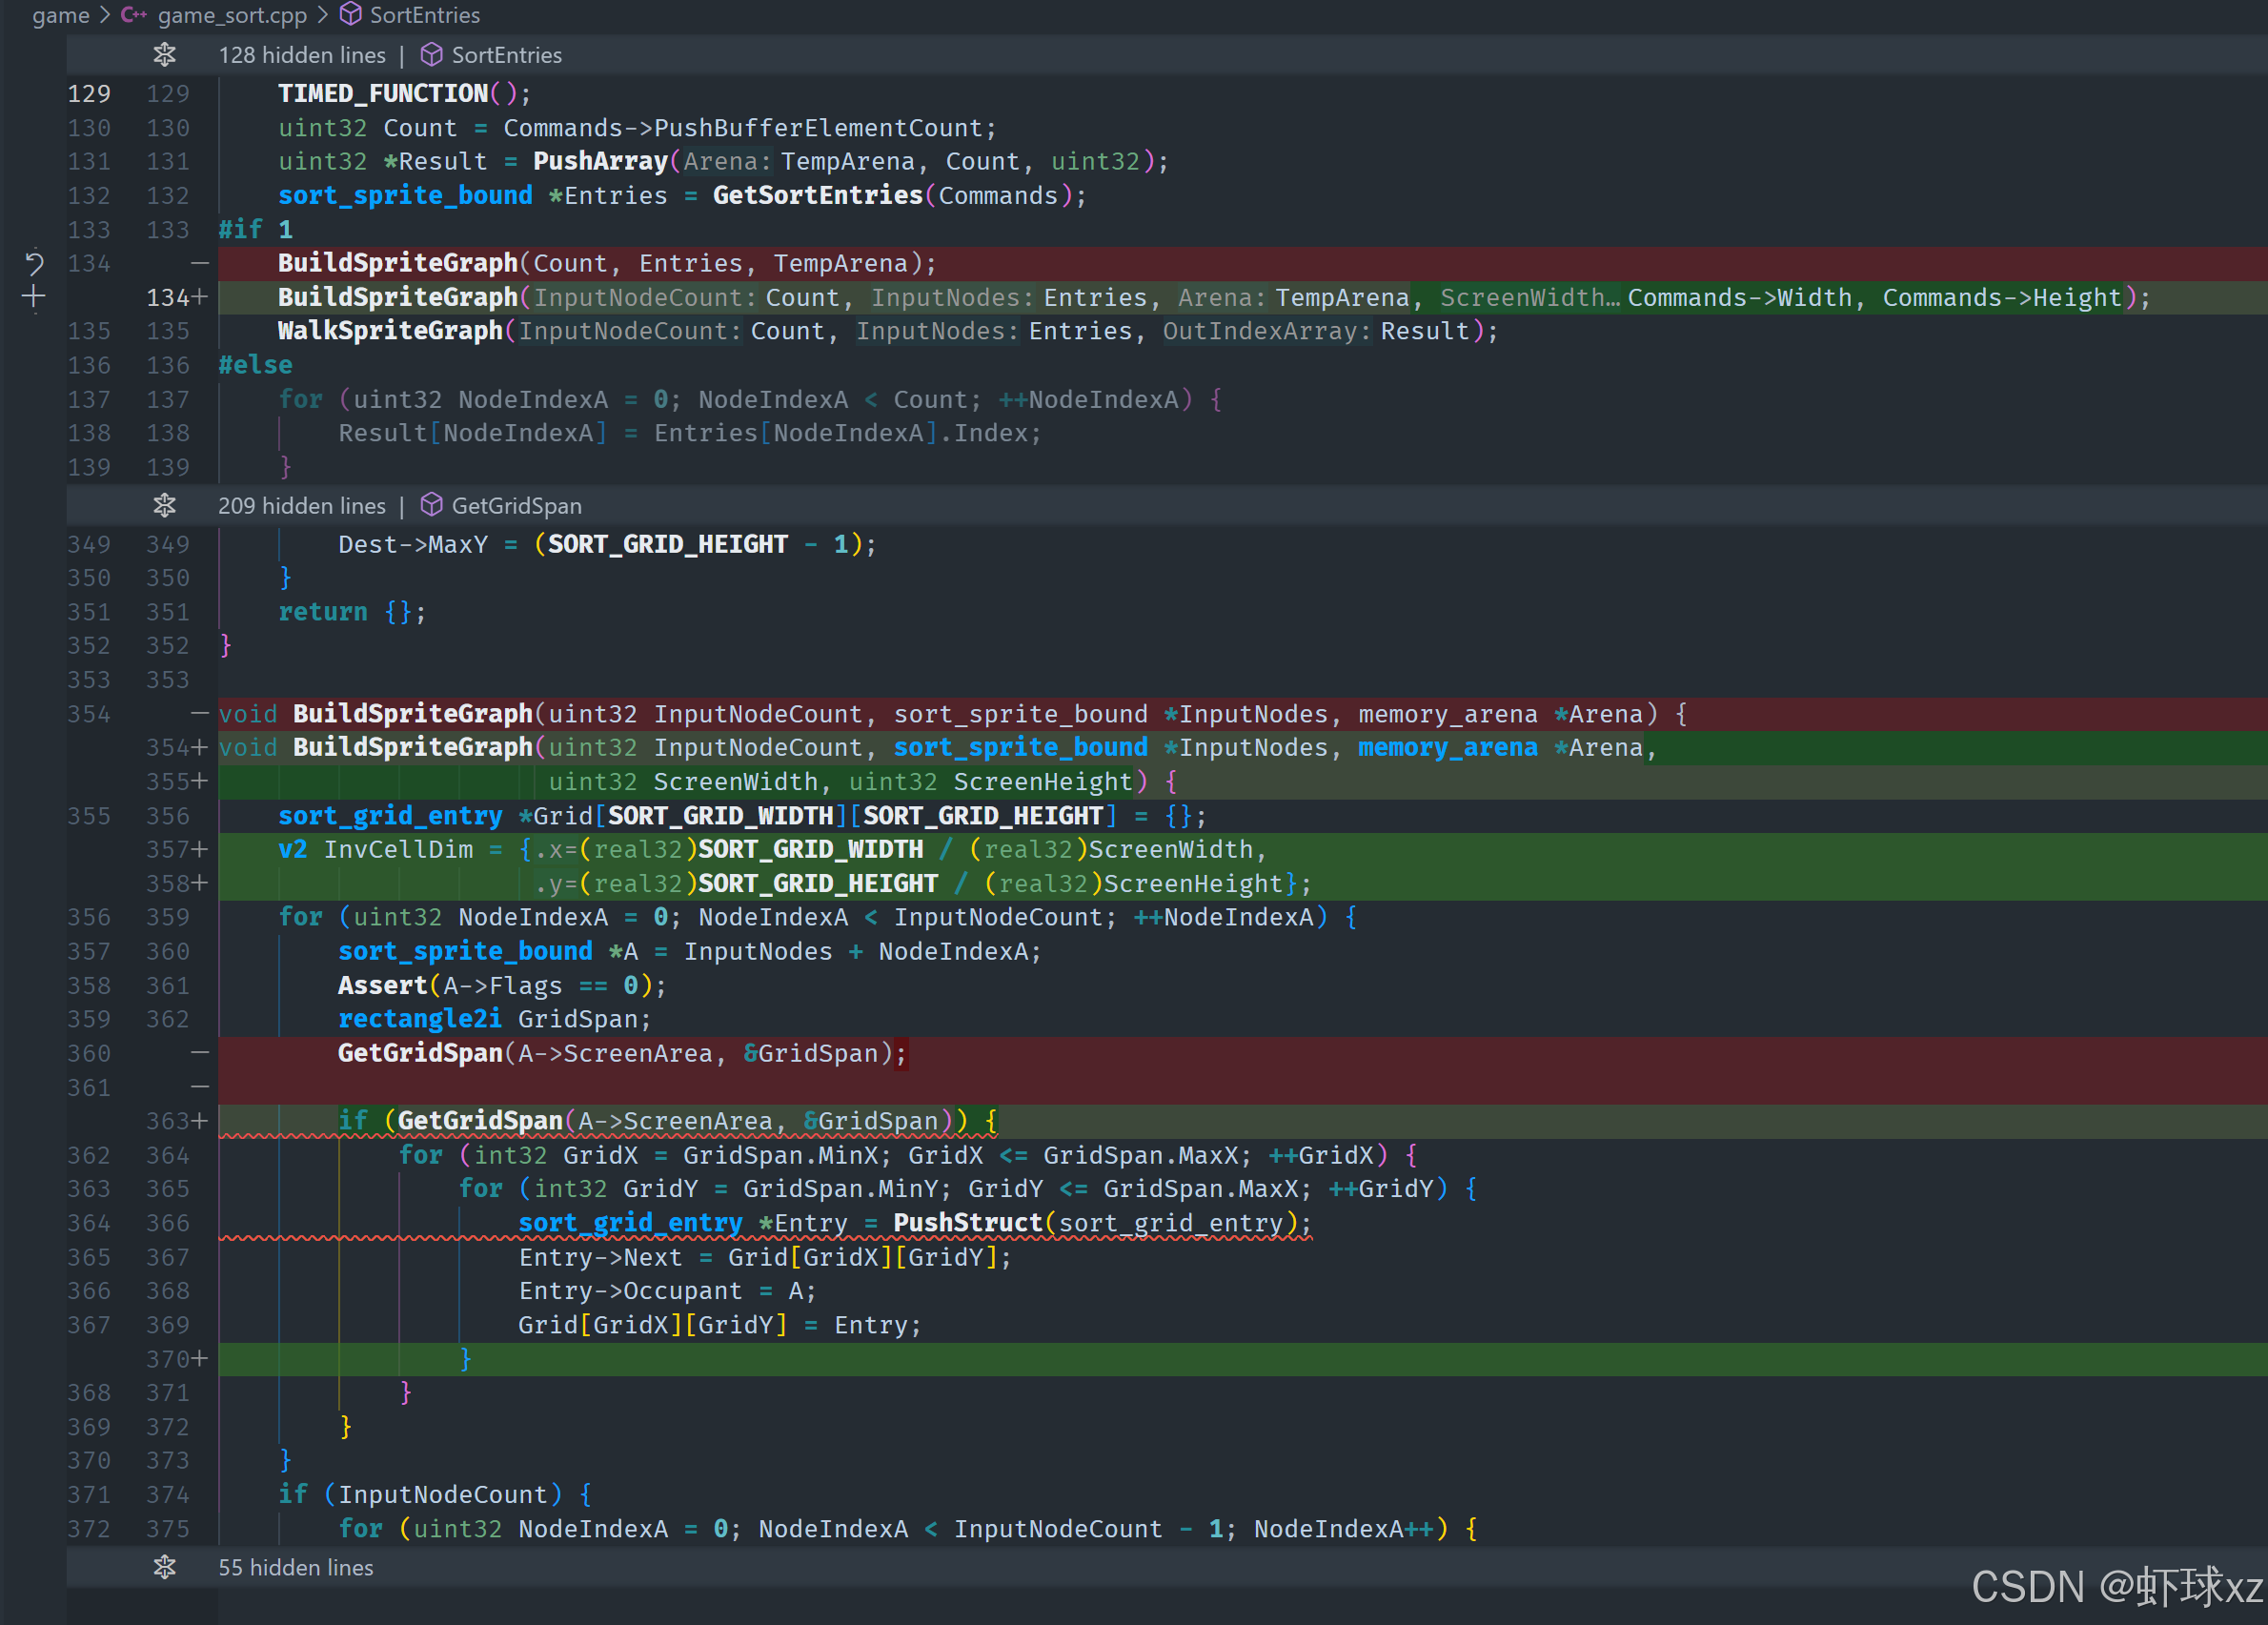2268x1625 pixels.
Task: Click the plus icon below the revert arrow
Action: click(34, 297)
